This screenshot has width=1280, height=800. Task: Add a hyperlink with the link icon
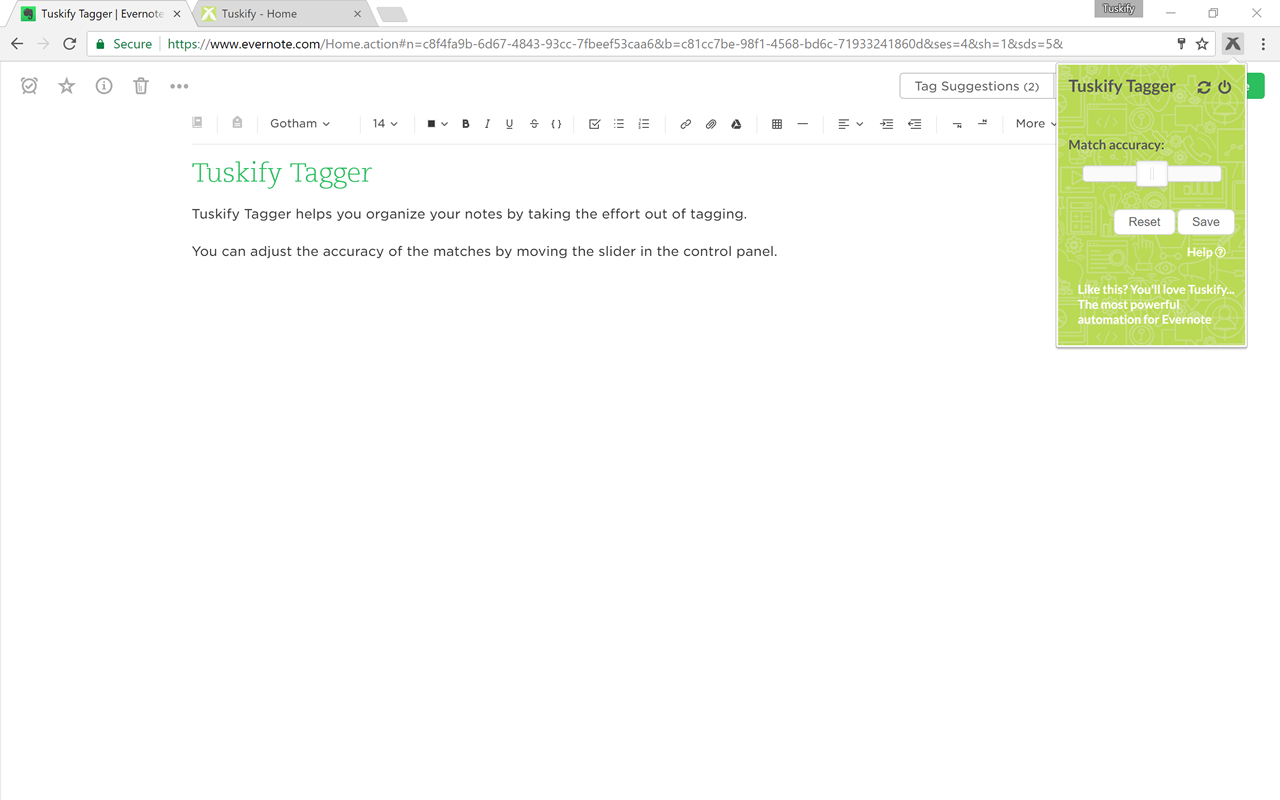(685, 124)
